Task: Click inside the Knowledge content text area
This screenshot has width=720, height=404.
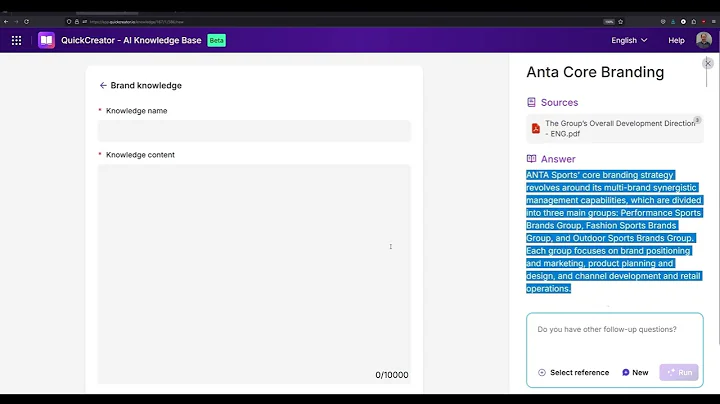Action: tap(254, 274)
